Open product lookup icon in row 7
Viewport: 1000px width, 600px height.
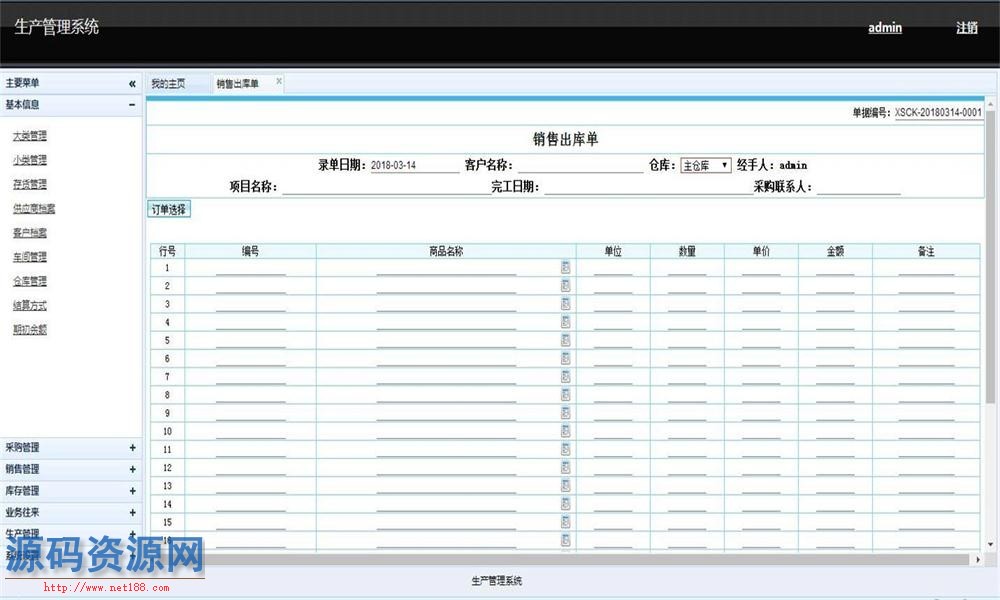click(565, 376)
